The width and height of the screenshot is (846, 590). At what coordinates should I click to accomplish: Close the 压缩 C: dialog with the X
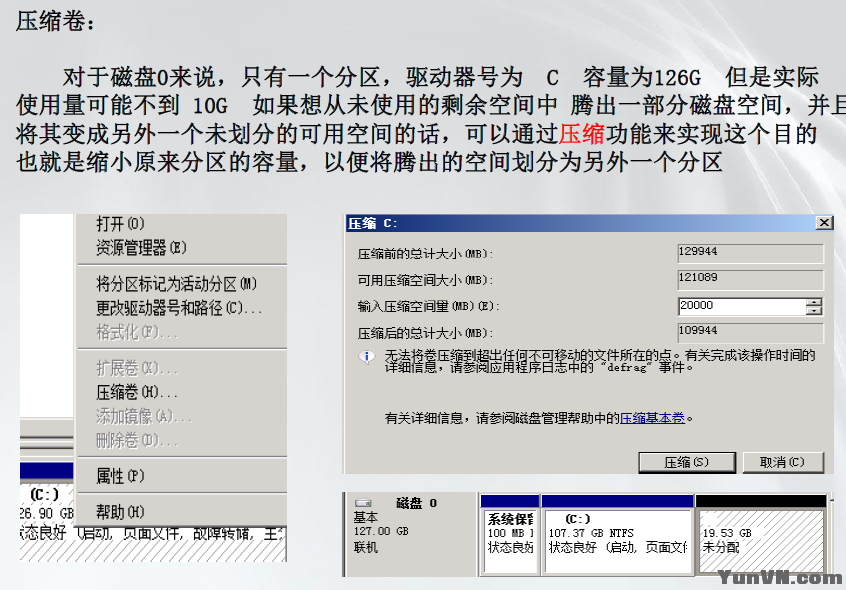[825, 222]
